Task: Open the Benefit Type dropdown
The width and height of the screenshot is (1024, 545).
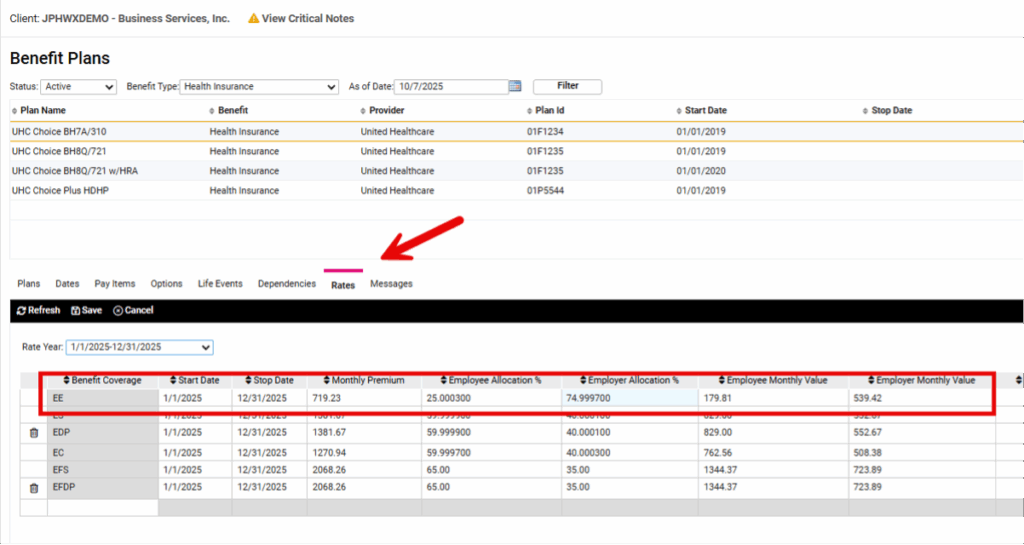Action: 259,87
